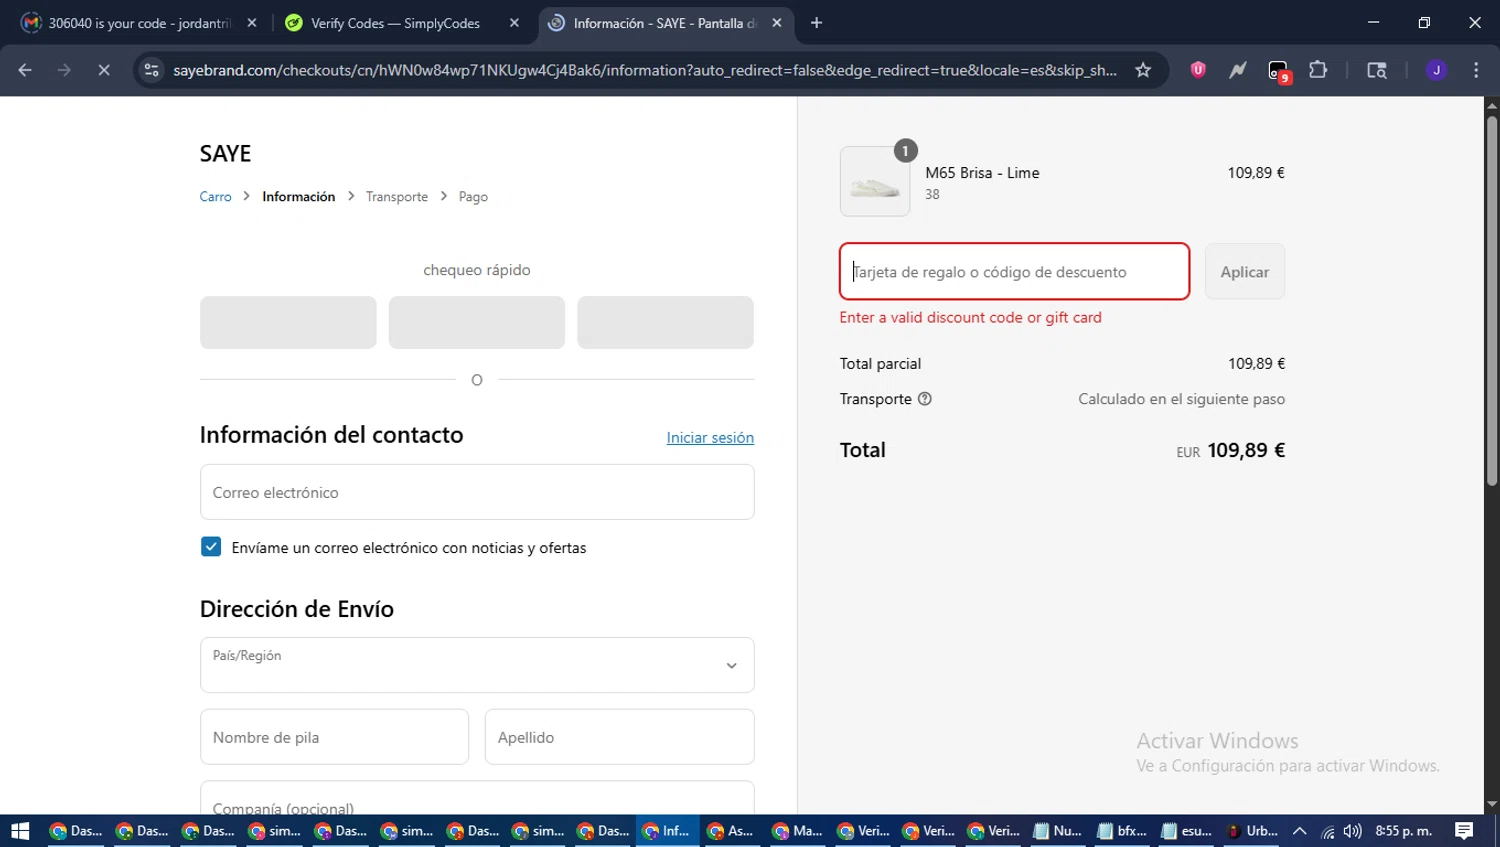The image size is (1500, 847).
Task: Expand the País/Región dropdown
Action: 477,665
